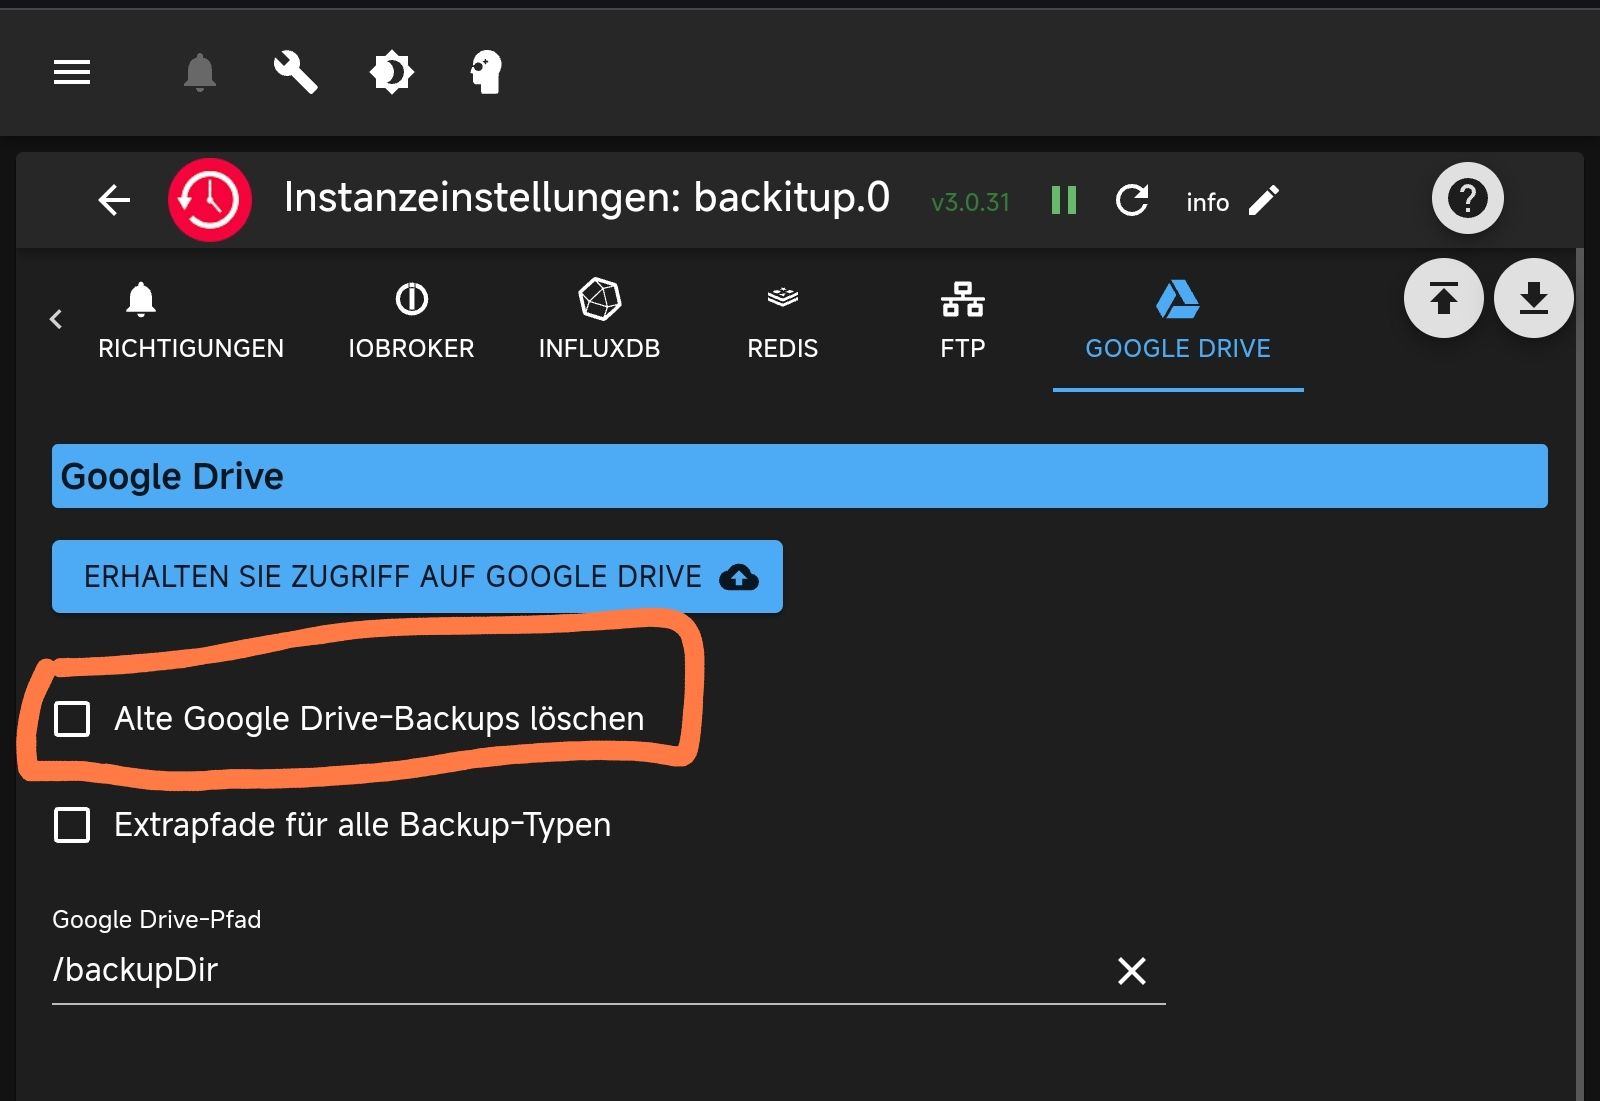Open the InfluxDB tab

tap(600, 320)
